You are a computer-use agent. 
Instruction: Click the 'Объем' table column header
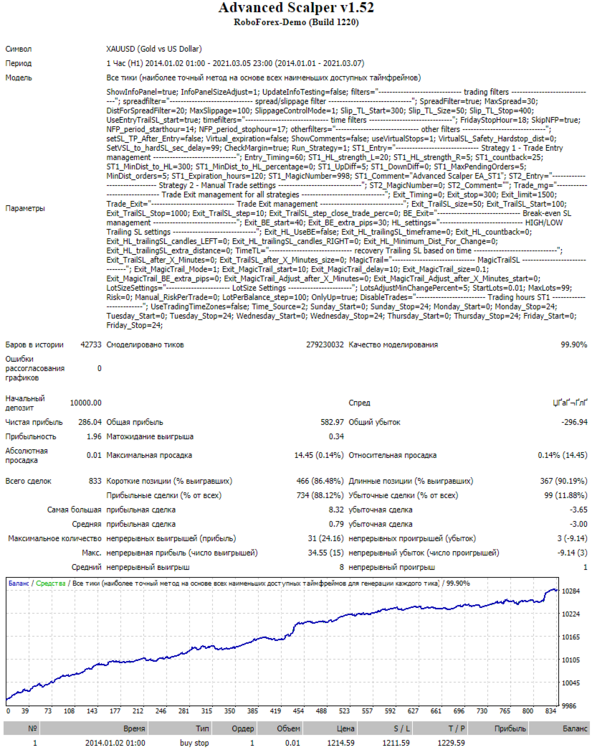click(288, 728)
